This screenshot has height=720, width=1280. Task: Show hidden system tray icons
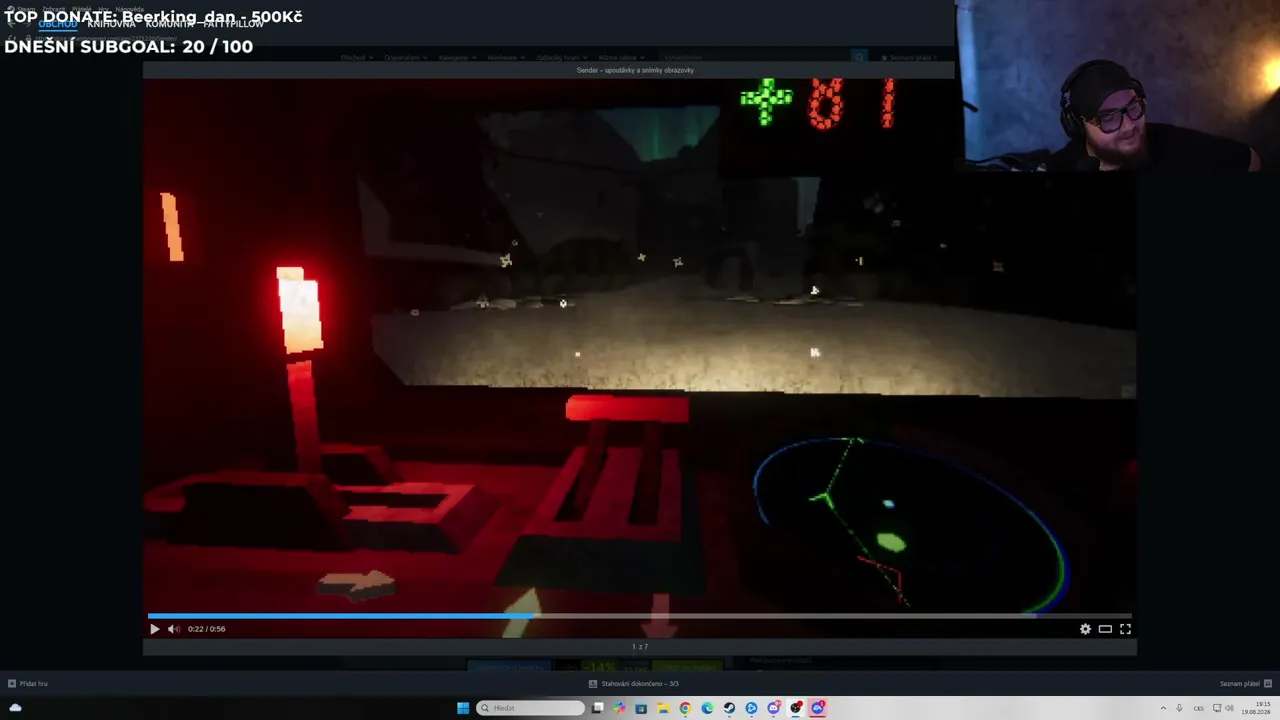[x=1163, y=708]
